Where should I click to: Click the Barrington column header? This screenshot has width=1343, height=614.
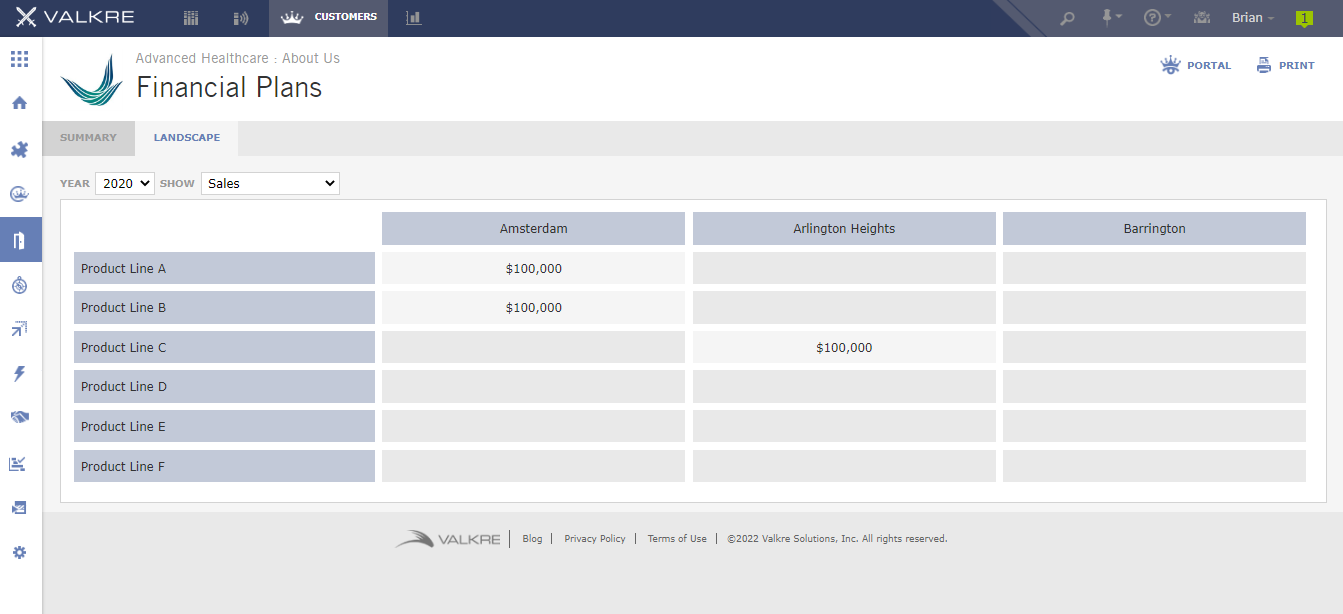[1154, 228]
